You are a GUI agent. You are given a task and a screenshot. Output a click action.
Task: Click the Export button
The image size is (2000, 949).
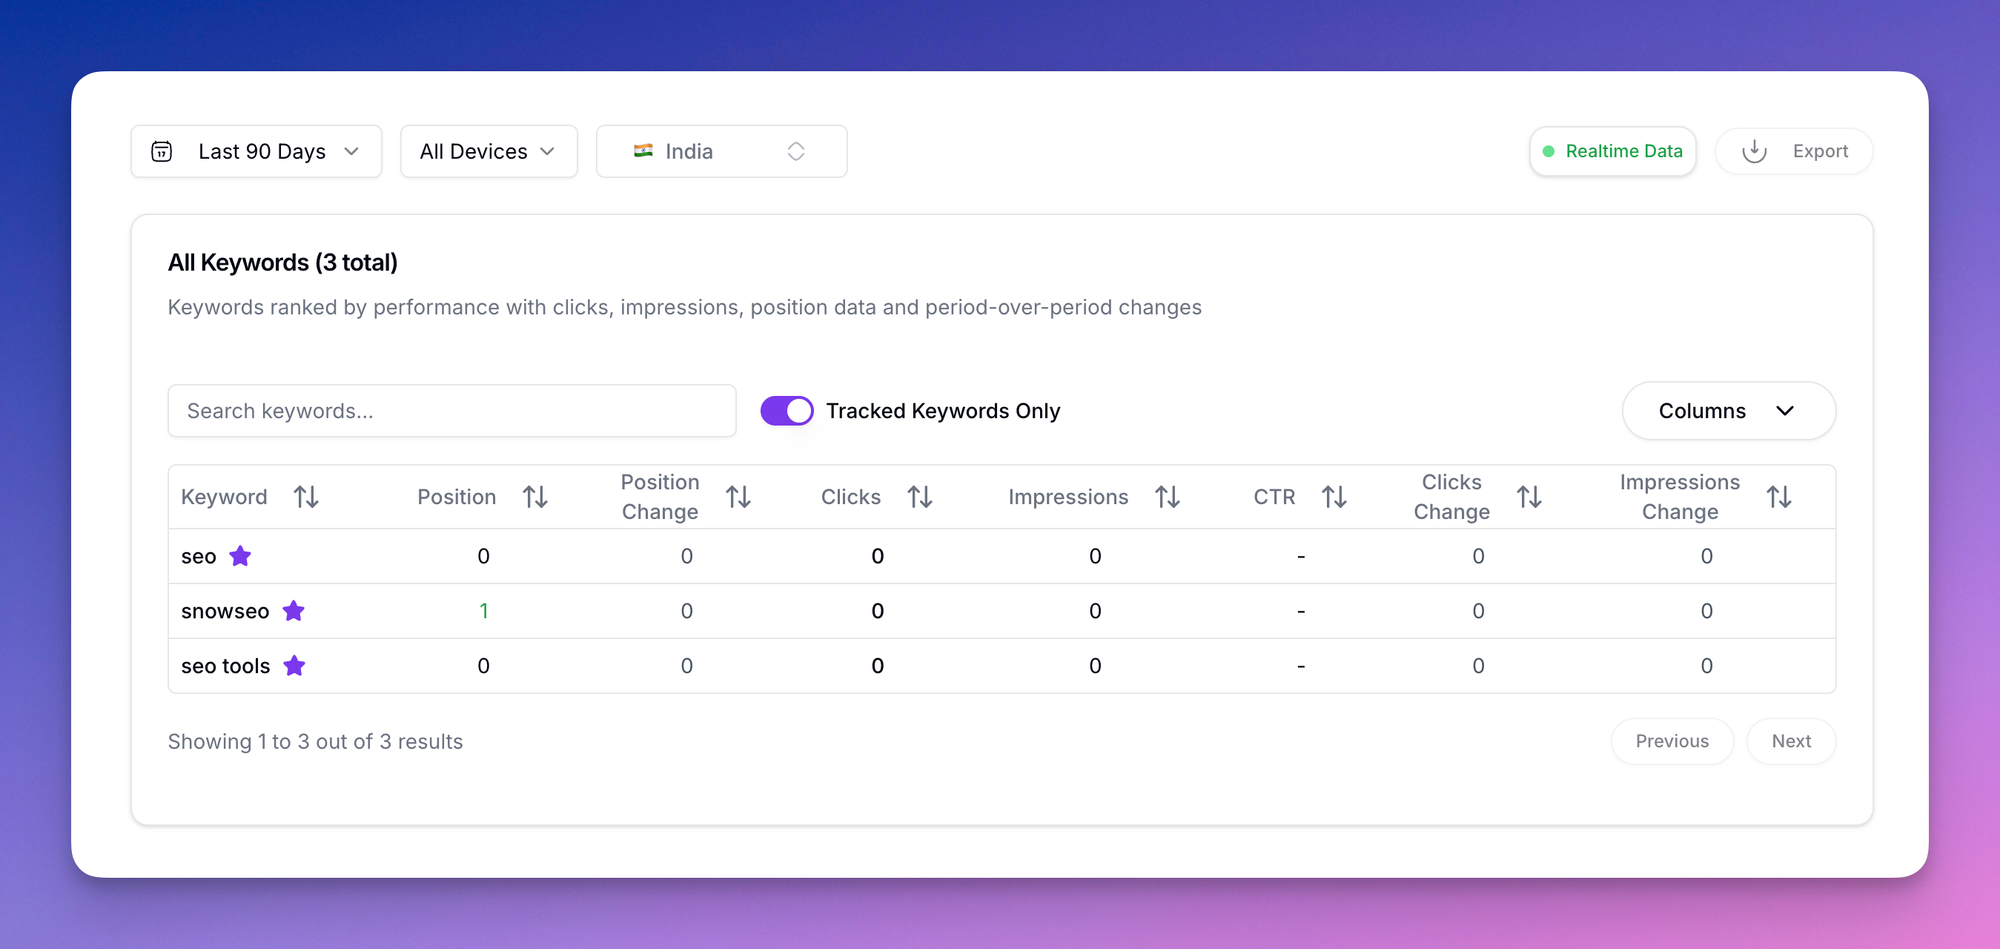(x=1820, y=151)
